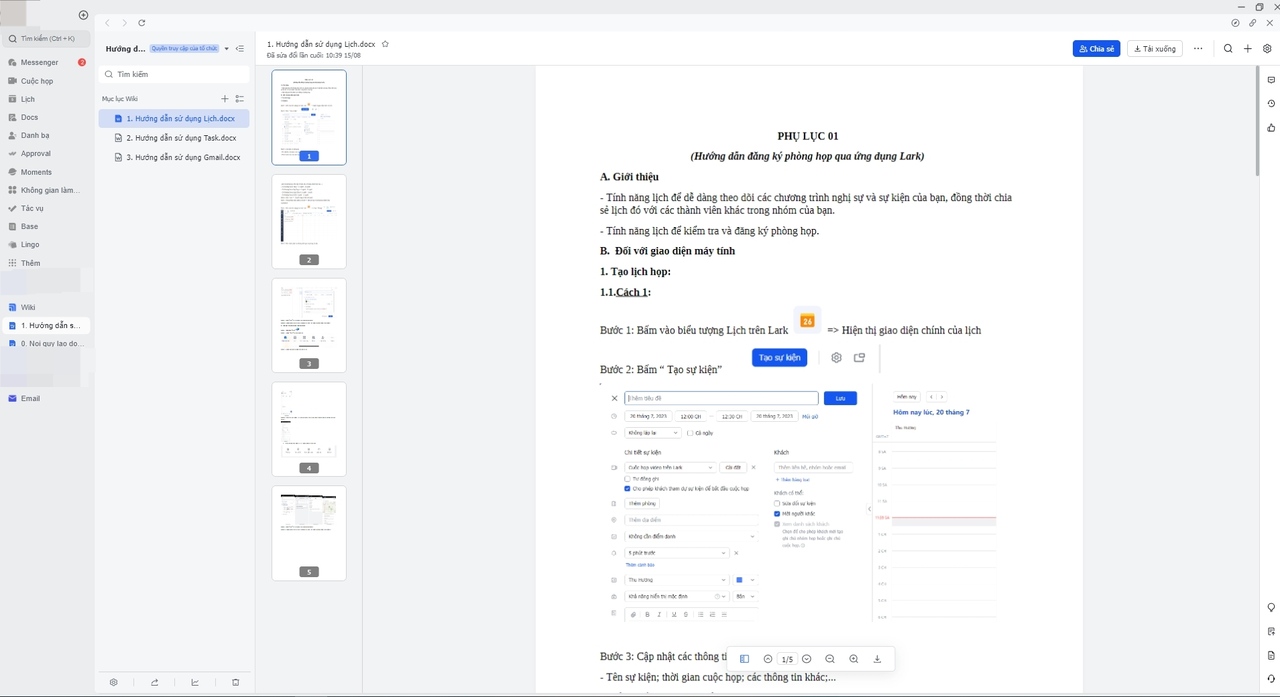Go to next page using down chevron

click(x=807, y=659)
